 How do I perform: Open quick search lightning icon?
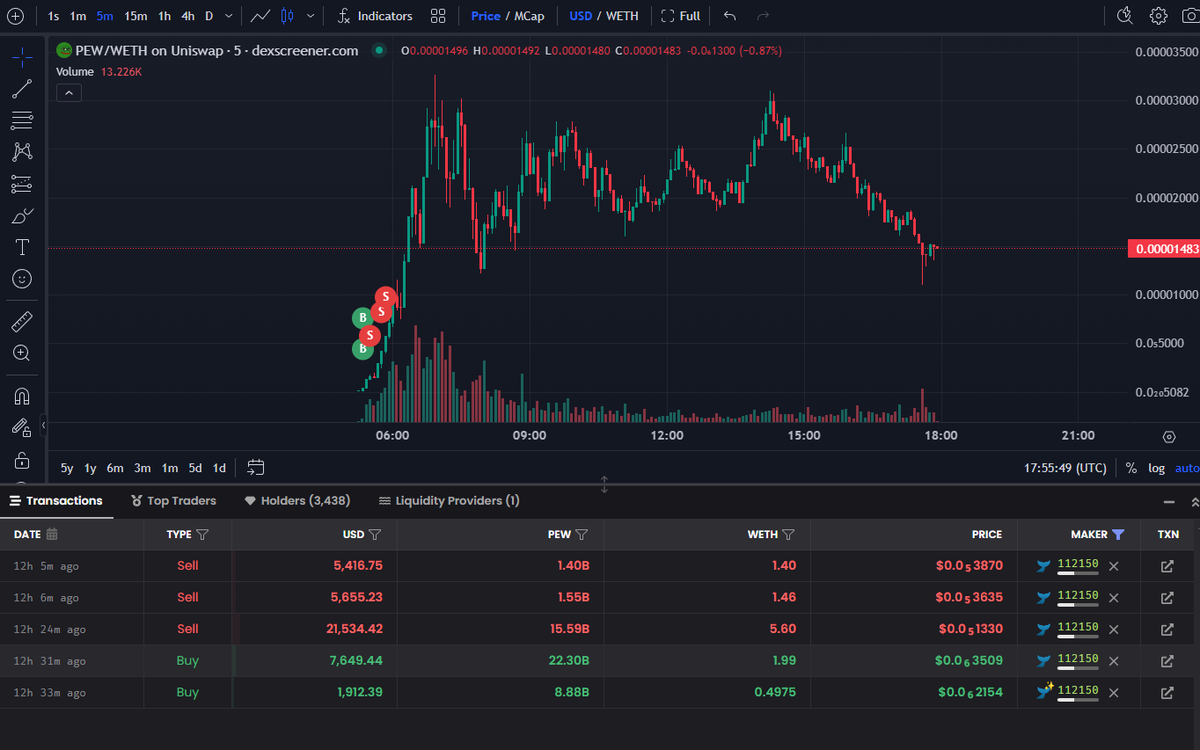(x=1125, y=16)
